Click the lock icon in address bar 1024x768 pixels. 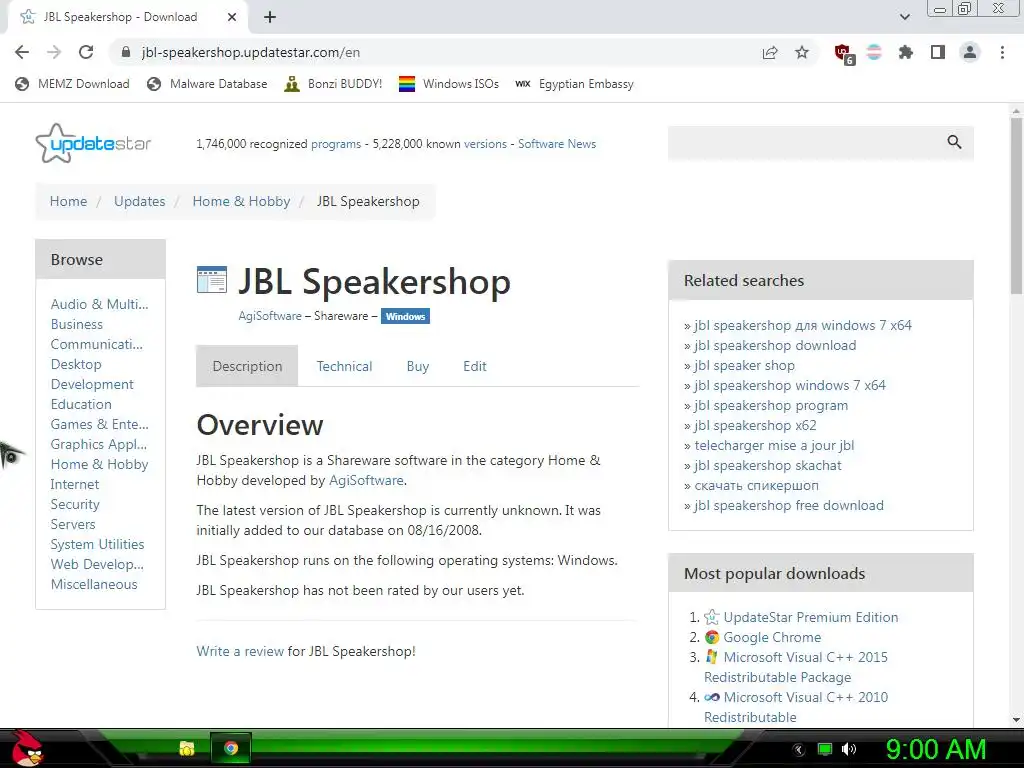(126, 52)
